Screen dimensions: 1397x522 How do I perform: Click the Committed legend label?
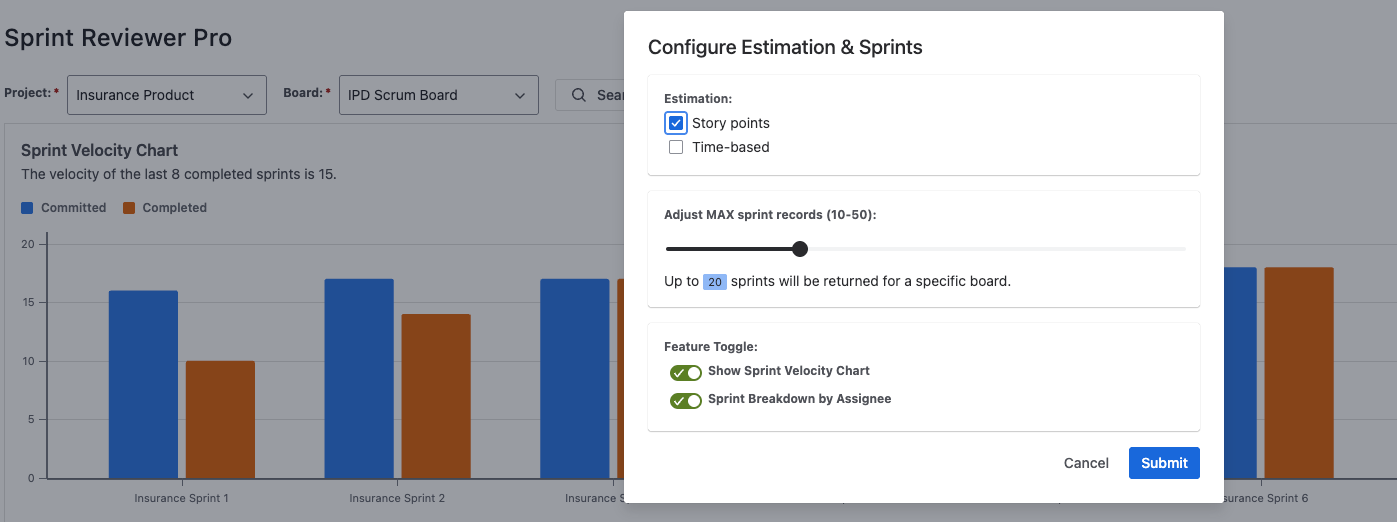pyautogui.click(x=73, y=208)
